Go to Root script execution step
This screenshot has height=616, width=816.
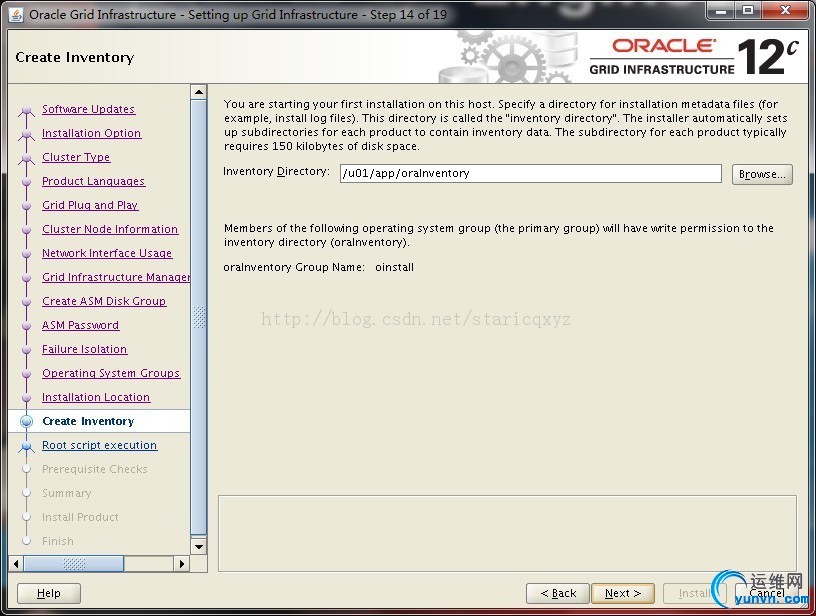pos(100,445)
